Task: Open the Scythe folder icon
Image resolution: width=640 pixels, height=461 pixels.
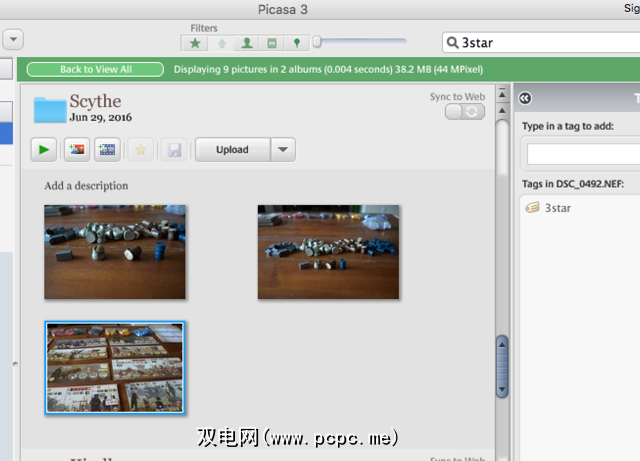Action: pyautogui.click(x=50, y=110)
